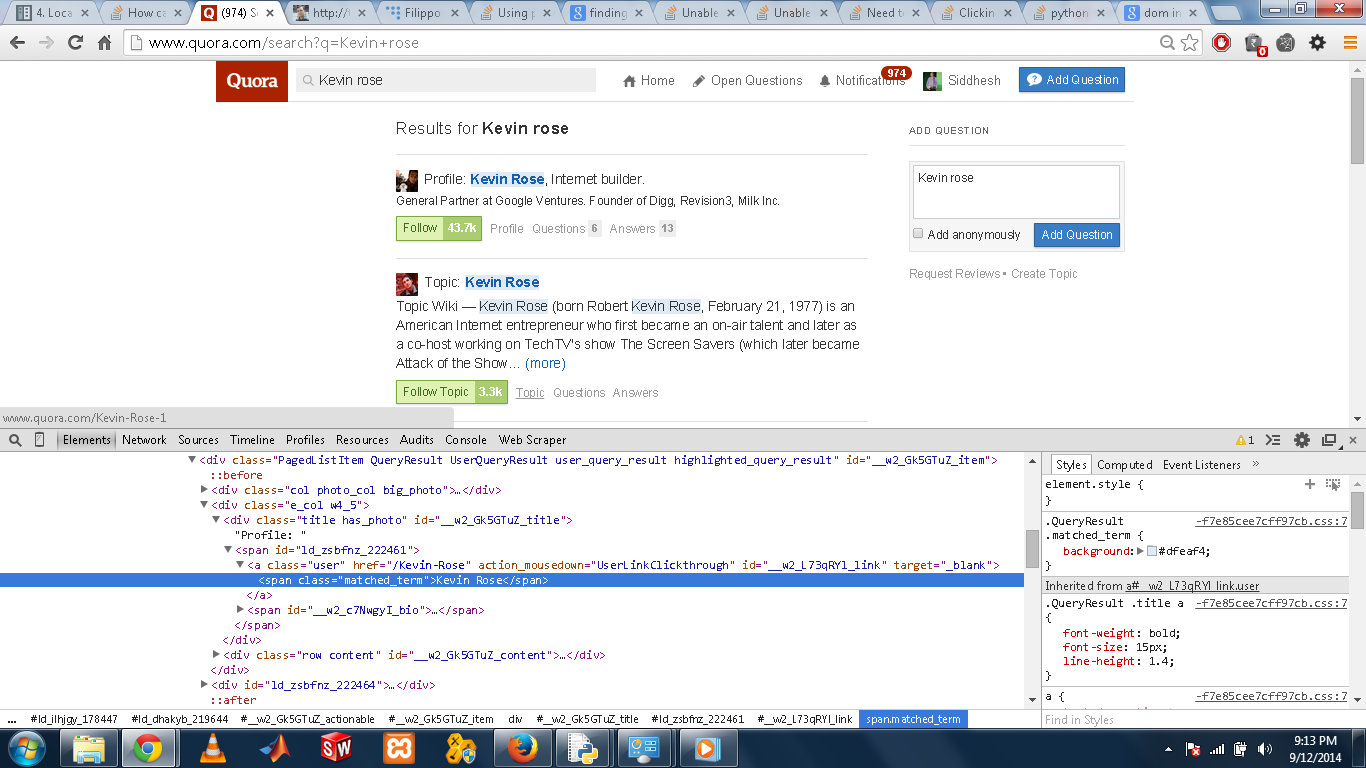Collapse the e_col w4_5 div node
The width and height of the screenshot is (1366, 768).
[x=205, y=505]
